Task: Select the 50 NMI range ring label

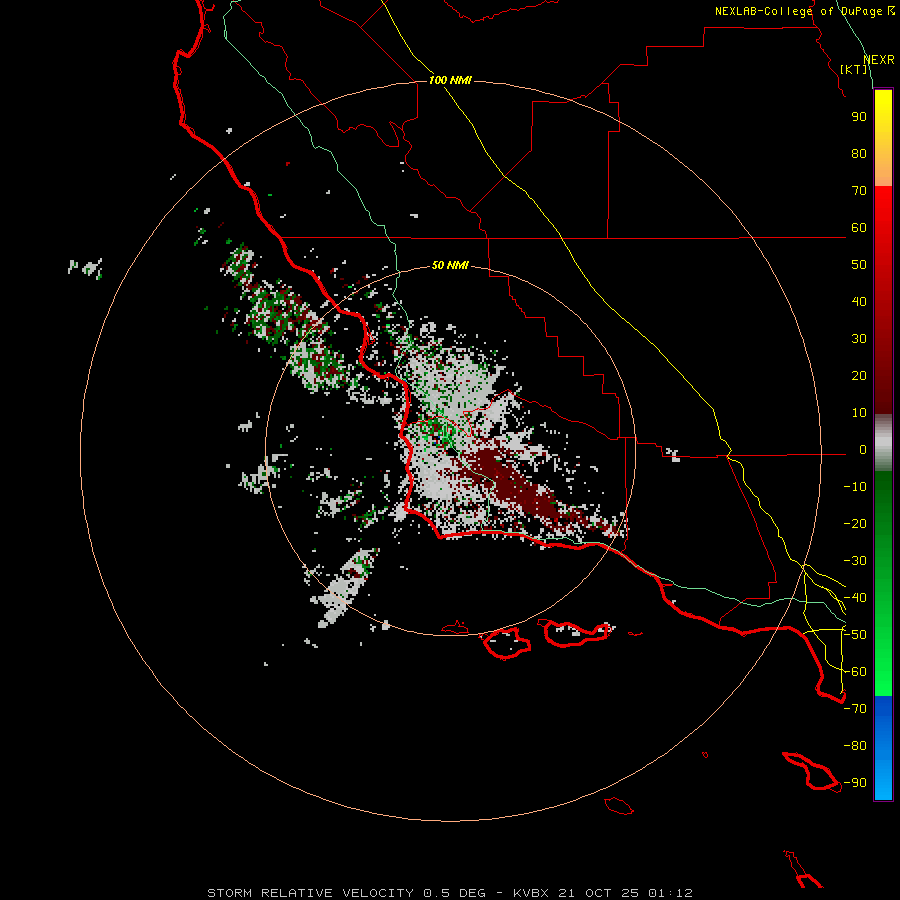Action: [x=450, y=265]
